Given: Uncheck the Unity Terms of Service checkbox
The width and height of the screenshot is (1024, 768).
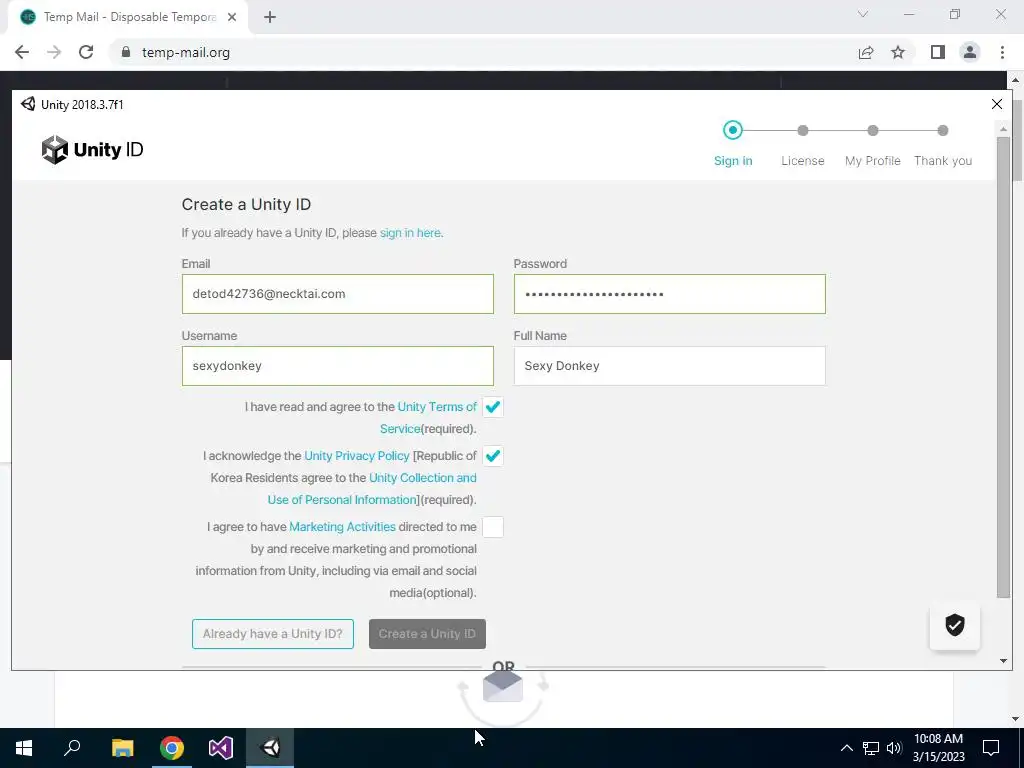Looking at the screenshot, I should pos(493,407).
